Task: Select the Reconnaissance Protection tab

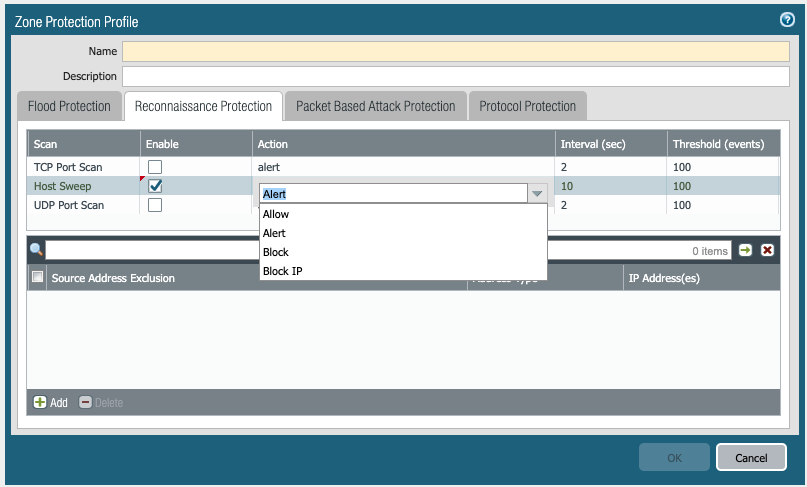Action: (x=203, y=106)
